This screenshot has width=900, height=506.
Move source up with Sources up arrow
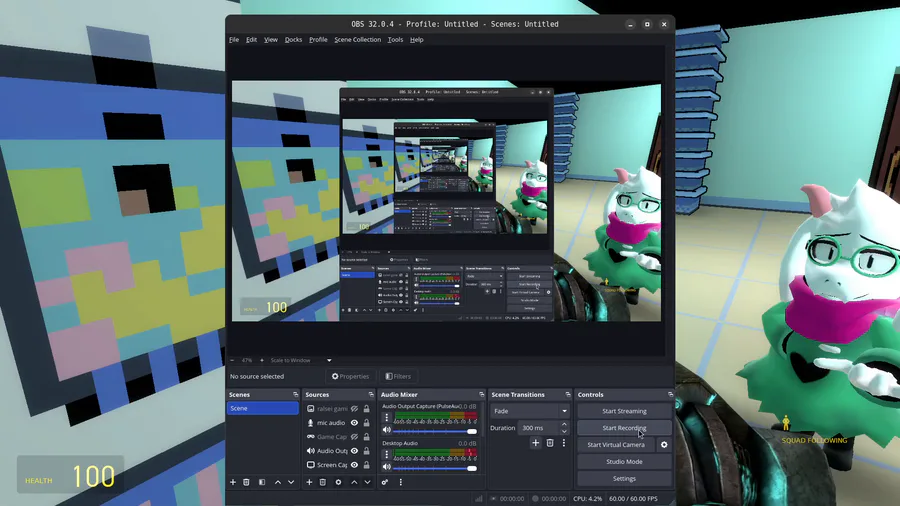point(354,482)
